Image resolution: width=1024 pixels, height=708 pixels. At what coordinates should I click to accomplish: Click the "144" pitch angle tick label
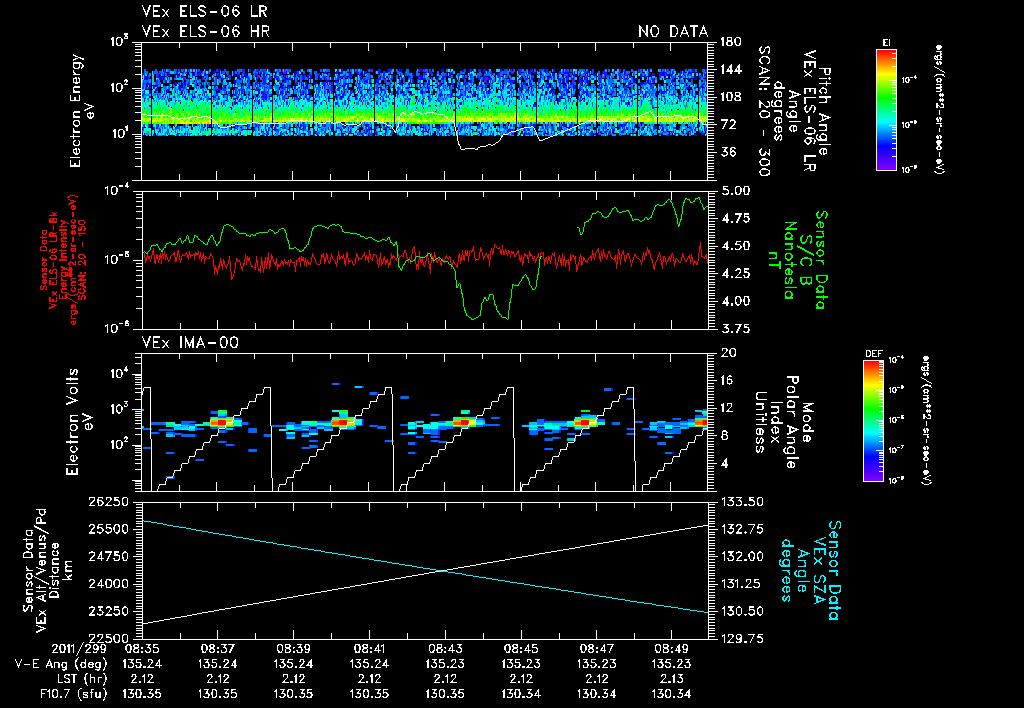coord(731,69)
